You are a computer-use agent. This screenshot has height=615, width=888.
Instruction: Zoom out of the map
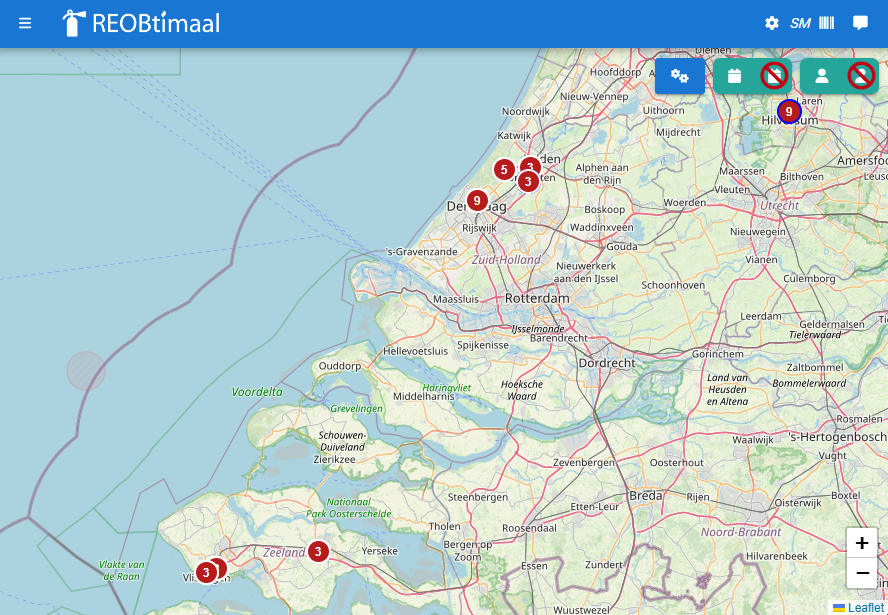coord(862,573)
